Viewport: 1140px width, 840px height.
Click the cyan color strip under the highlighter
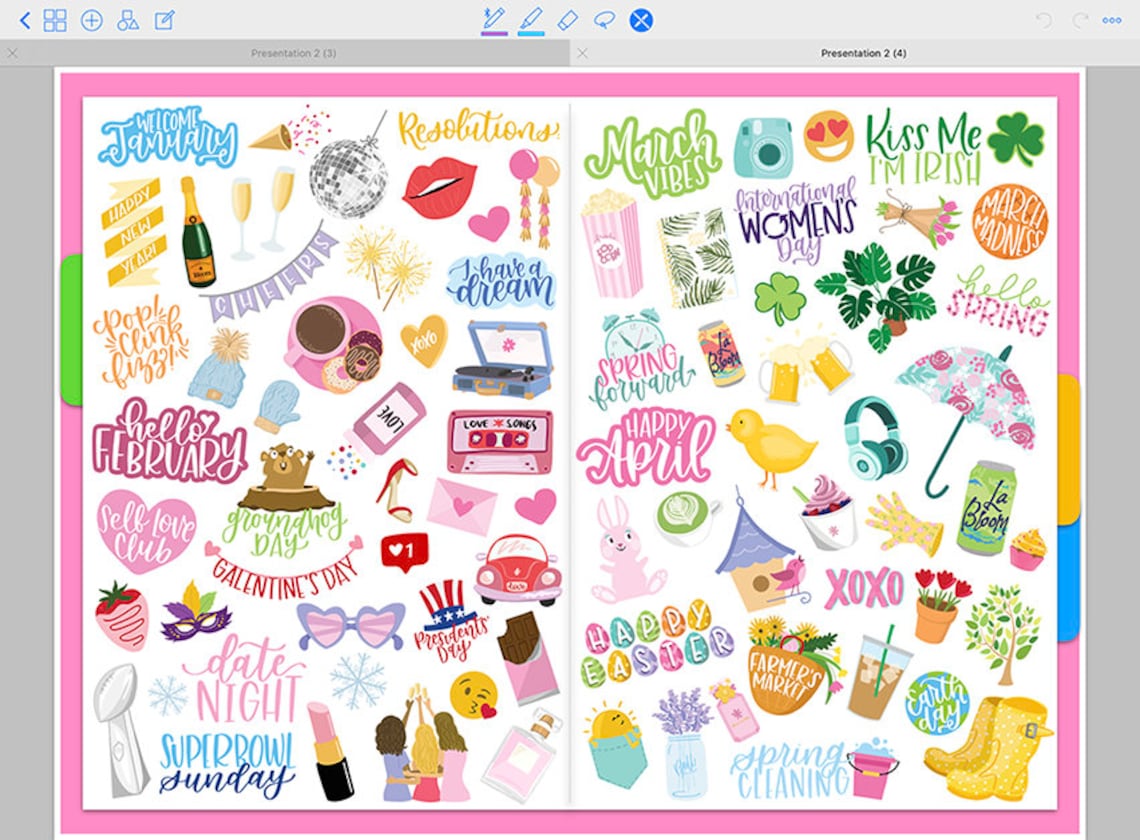pyautogui.click(x=531, y=31)
